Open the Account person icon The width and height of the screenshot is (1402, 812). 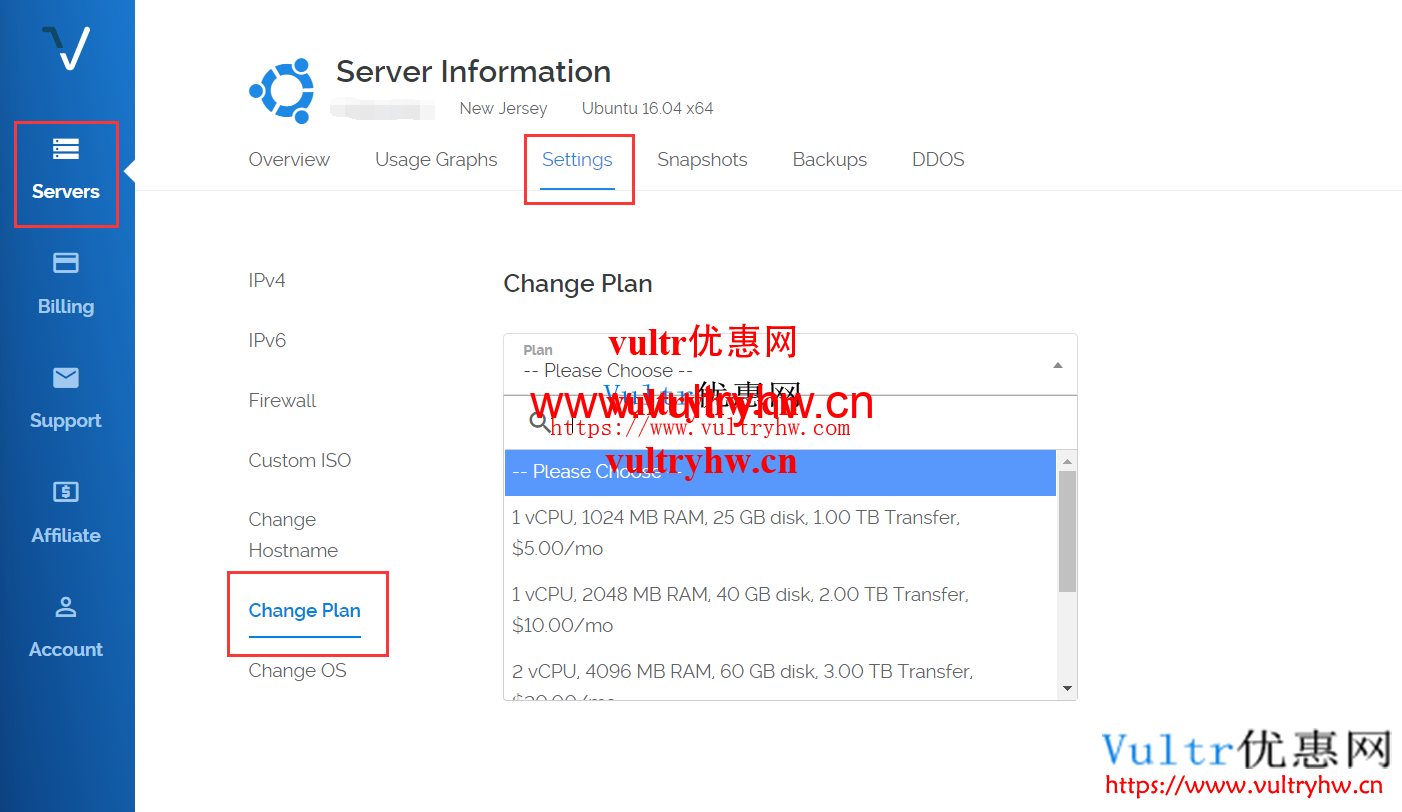click(x=66, y=606)
